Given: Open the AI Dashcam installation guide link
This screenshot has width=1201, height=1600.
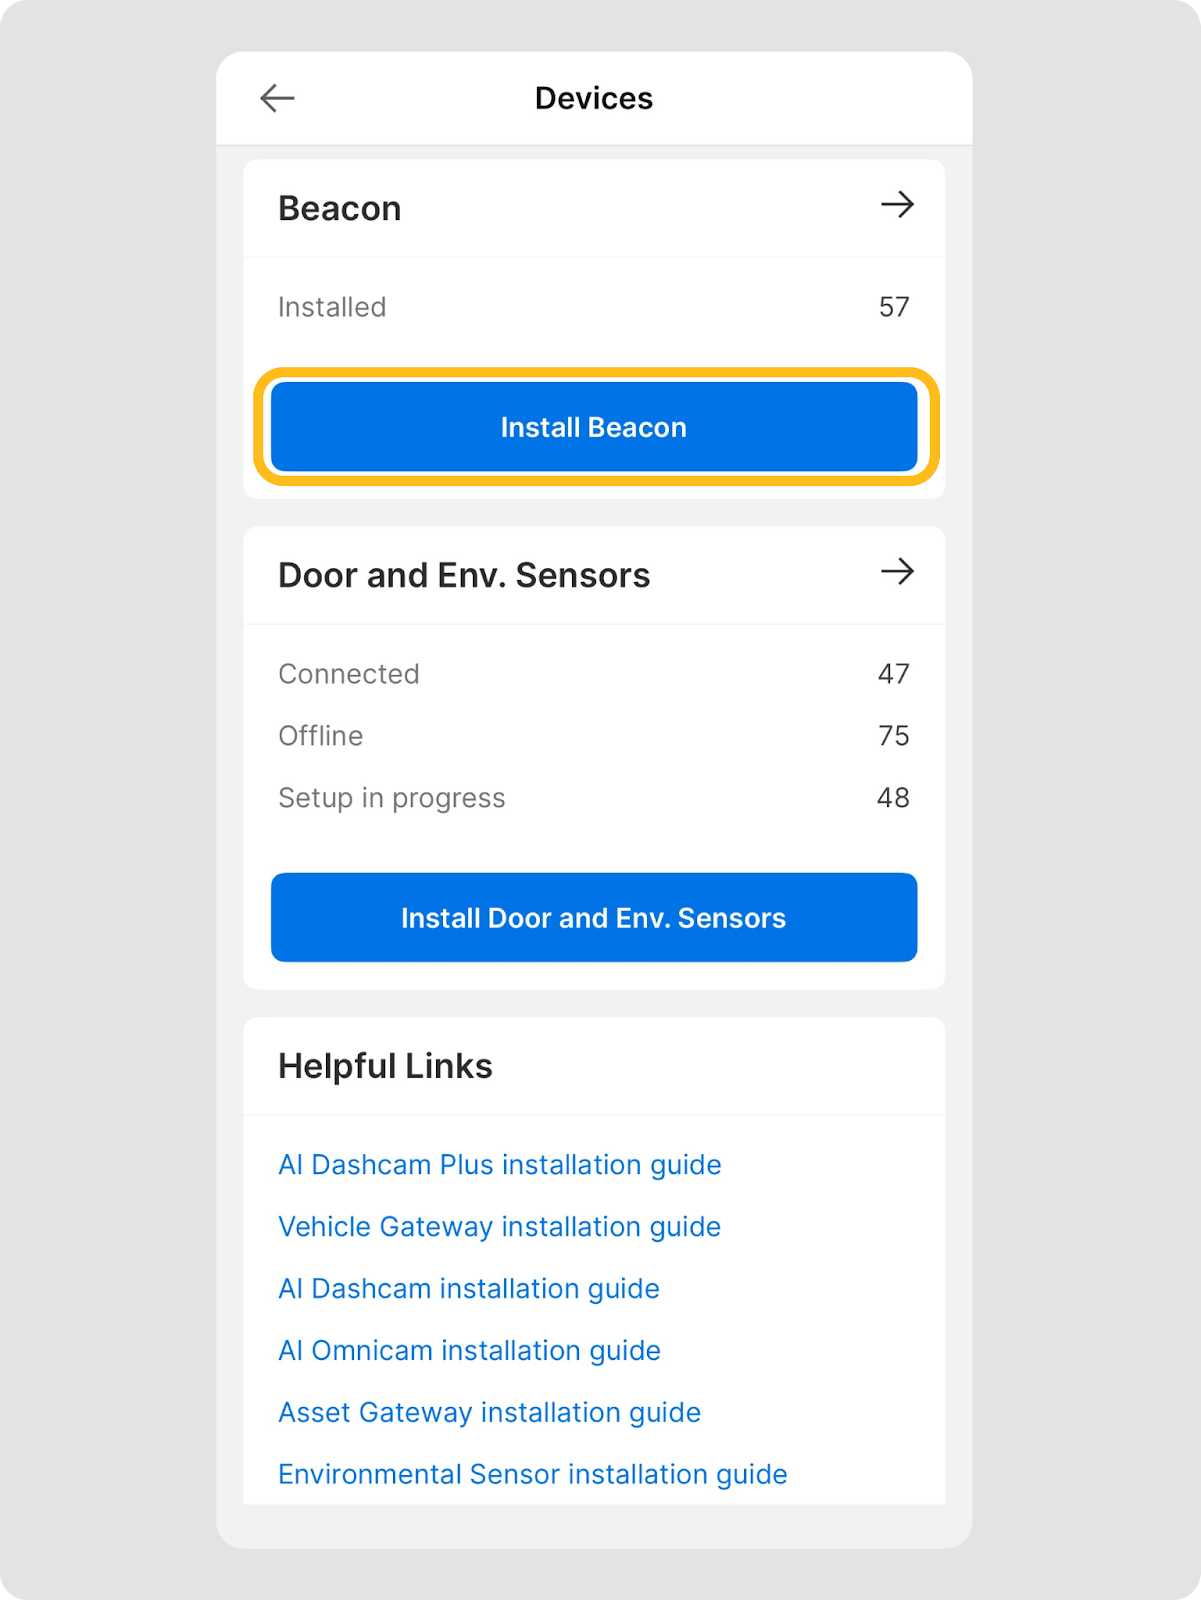Looking at the screenshot, I should pos(468,1289).
